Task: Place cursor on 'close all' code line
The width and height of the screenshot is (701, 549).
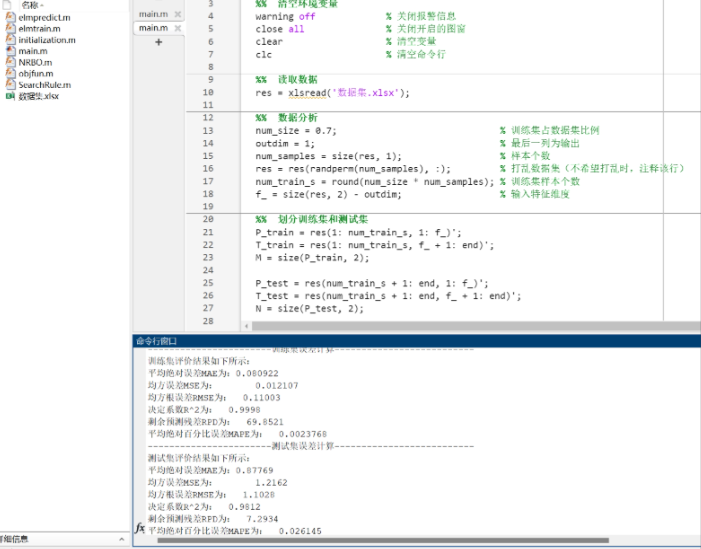Action: pyautogui.click(x=280, y=29)
